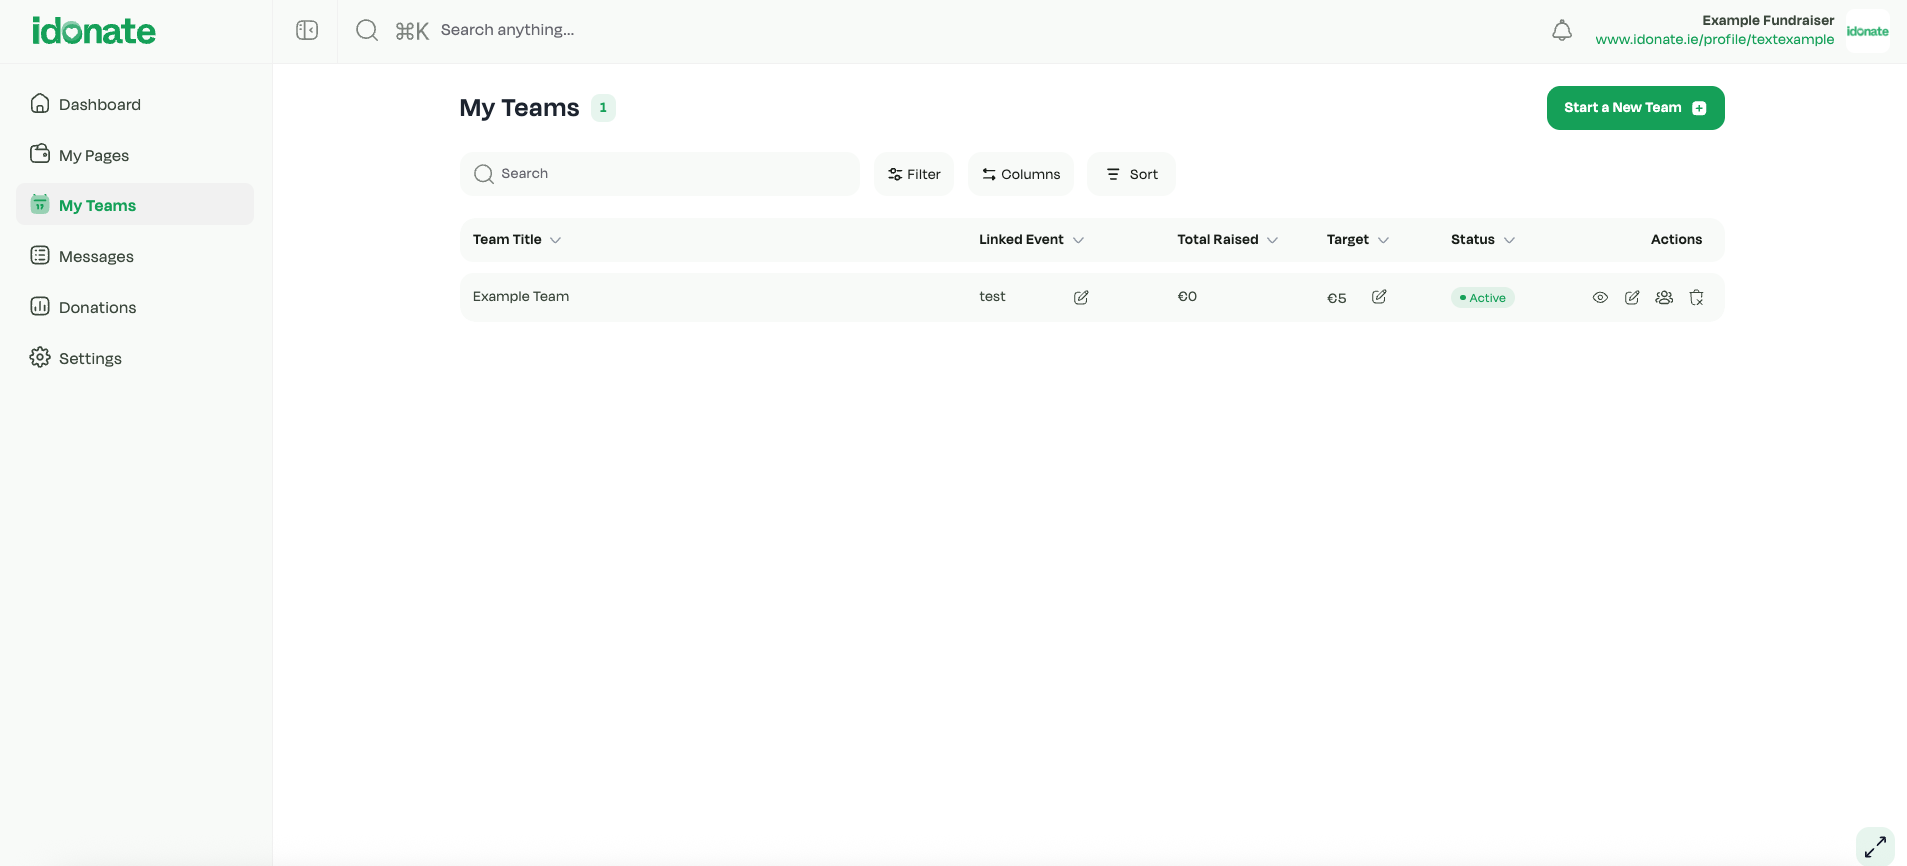This screenshot has height=866, width=1907.
Task: Open team members icon for Example Team
Action: 1664,298
